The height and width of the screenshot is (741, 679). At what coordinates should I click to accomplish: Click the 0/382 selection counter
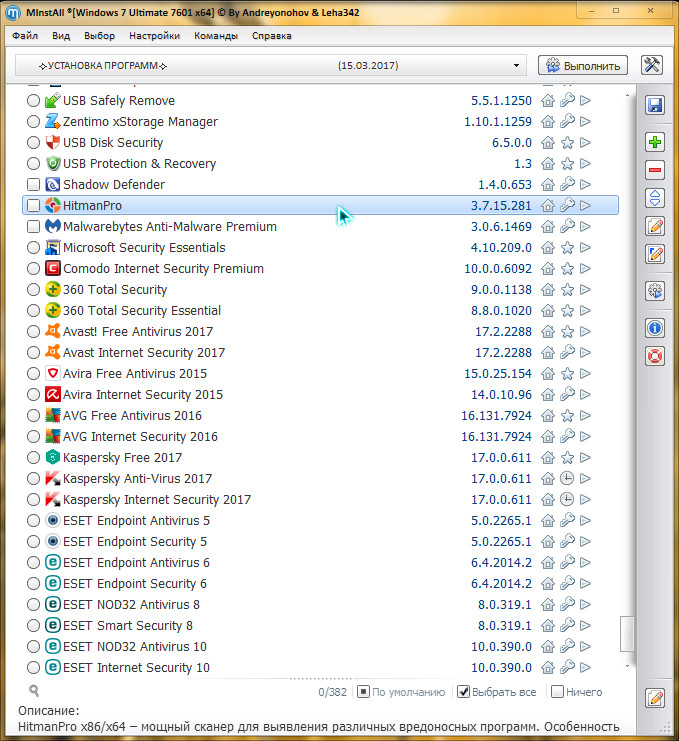tap(332, 692)
